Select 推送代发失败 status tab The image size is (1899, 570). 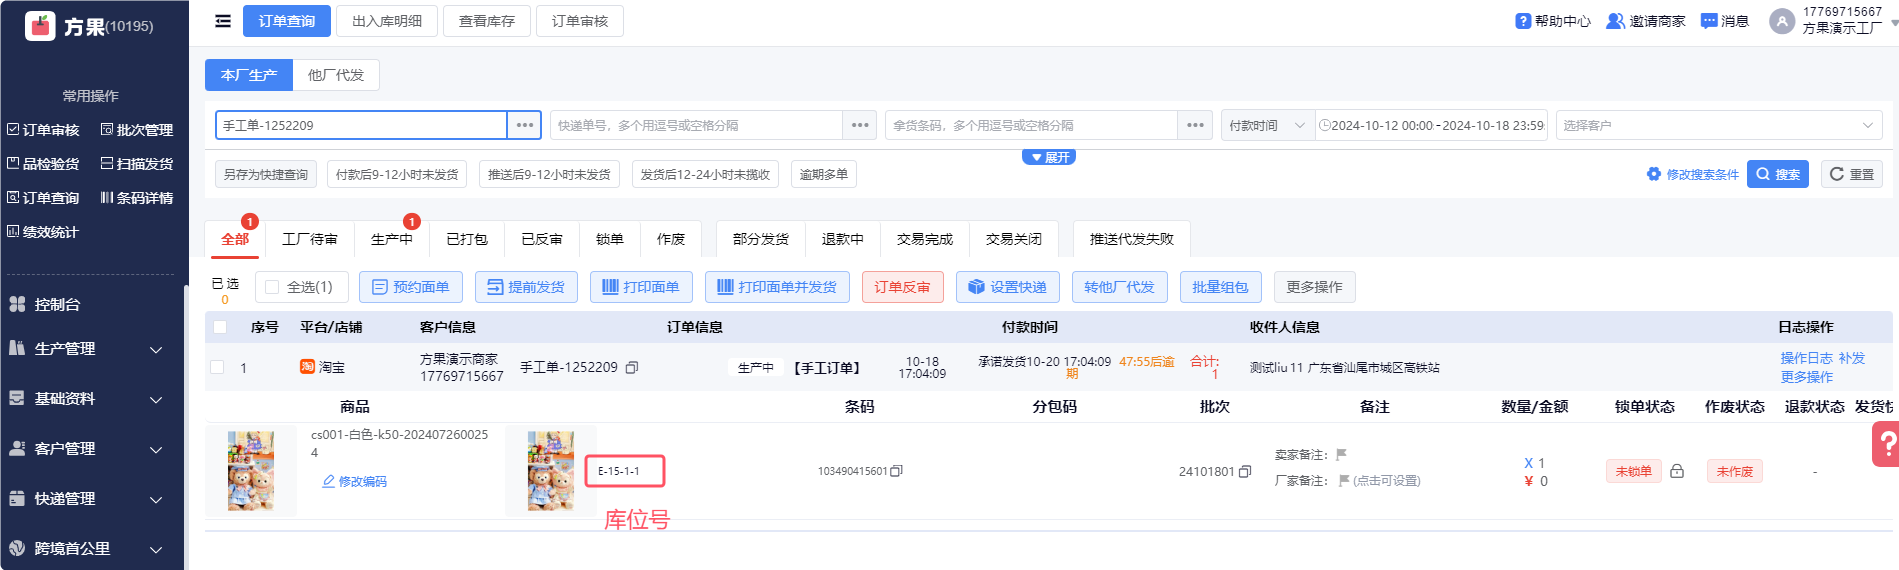[1132, 239]
